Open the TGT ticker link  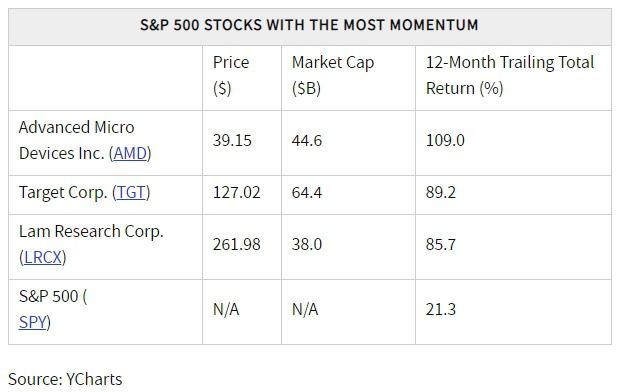[x=131, y=193]
